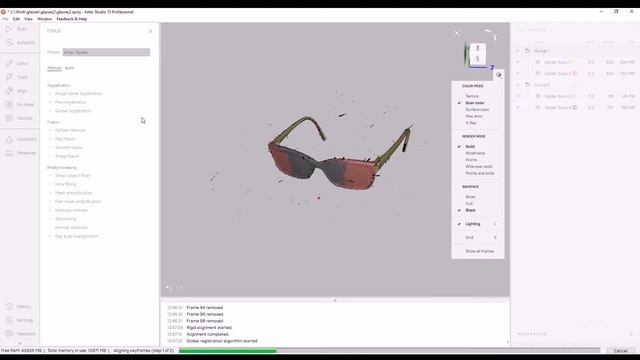Open the Edit menu
This screenshot has width=640, height=360.
16,19
